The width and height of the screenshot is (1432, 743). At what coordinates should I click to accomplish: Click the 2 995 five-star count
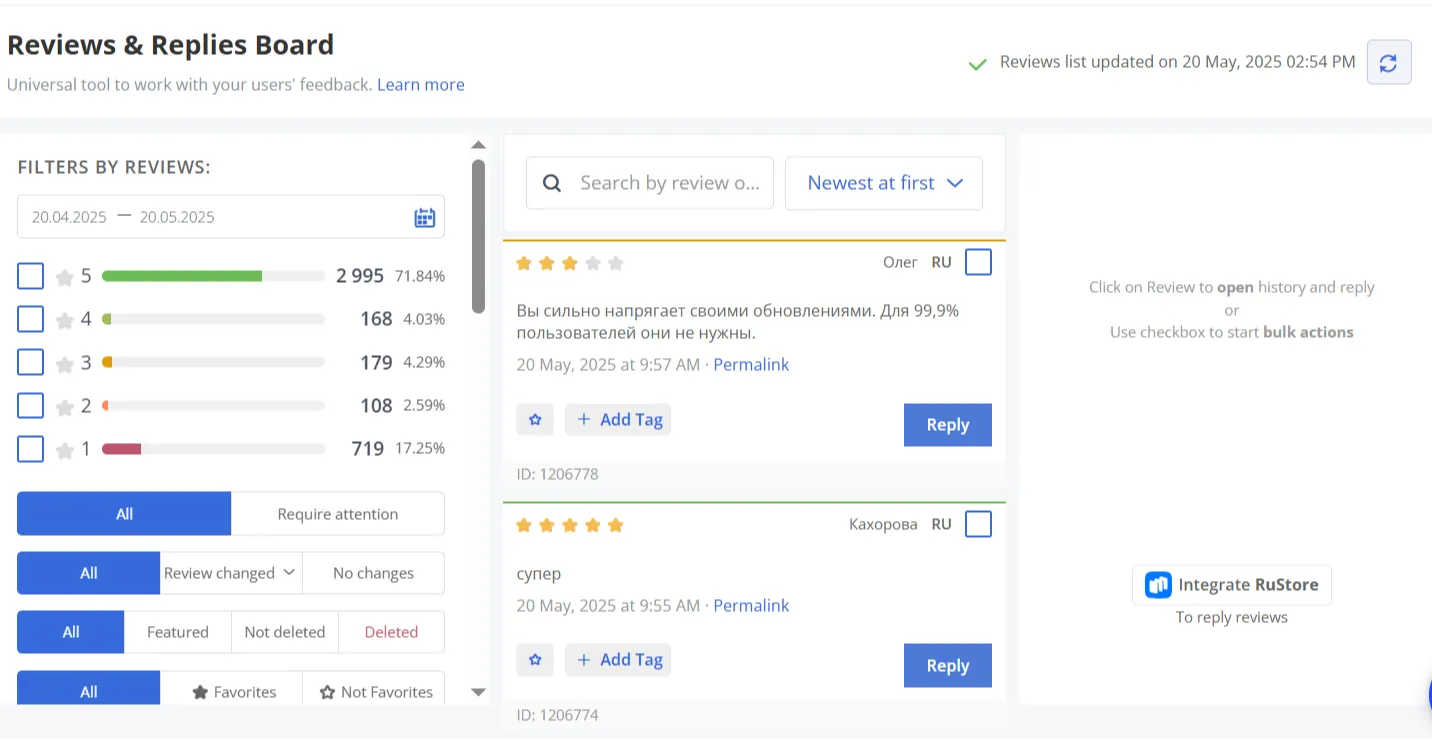point(360,276)
